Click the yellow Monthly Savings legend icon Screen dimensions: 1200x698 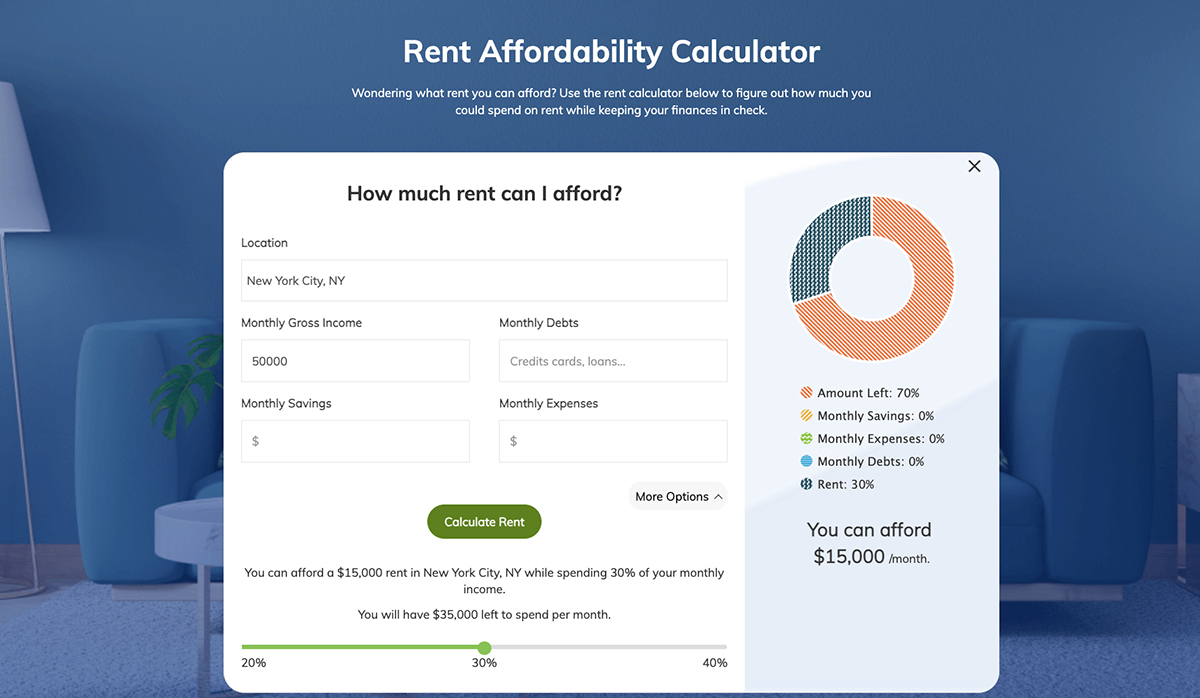tap(806, 415)
